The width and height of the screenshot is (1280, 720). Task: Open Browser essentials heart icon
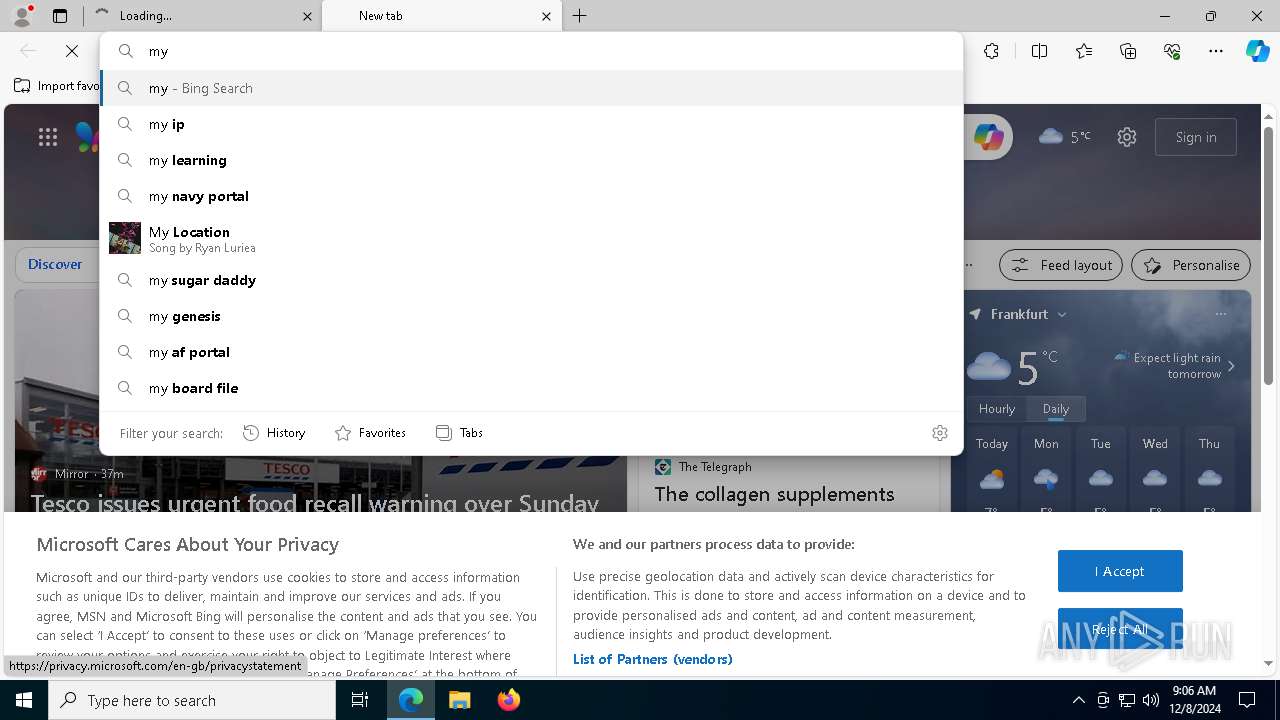pos(1172,51)
